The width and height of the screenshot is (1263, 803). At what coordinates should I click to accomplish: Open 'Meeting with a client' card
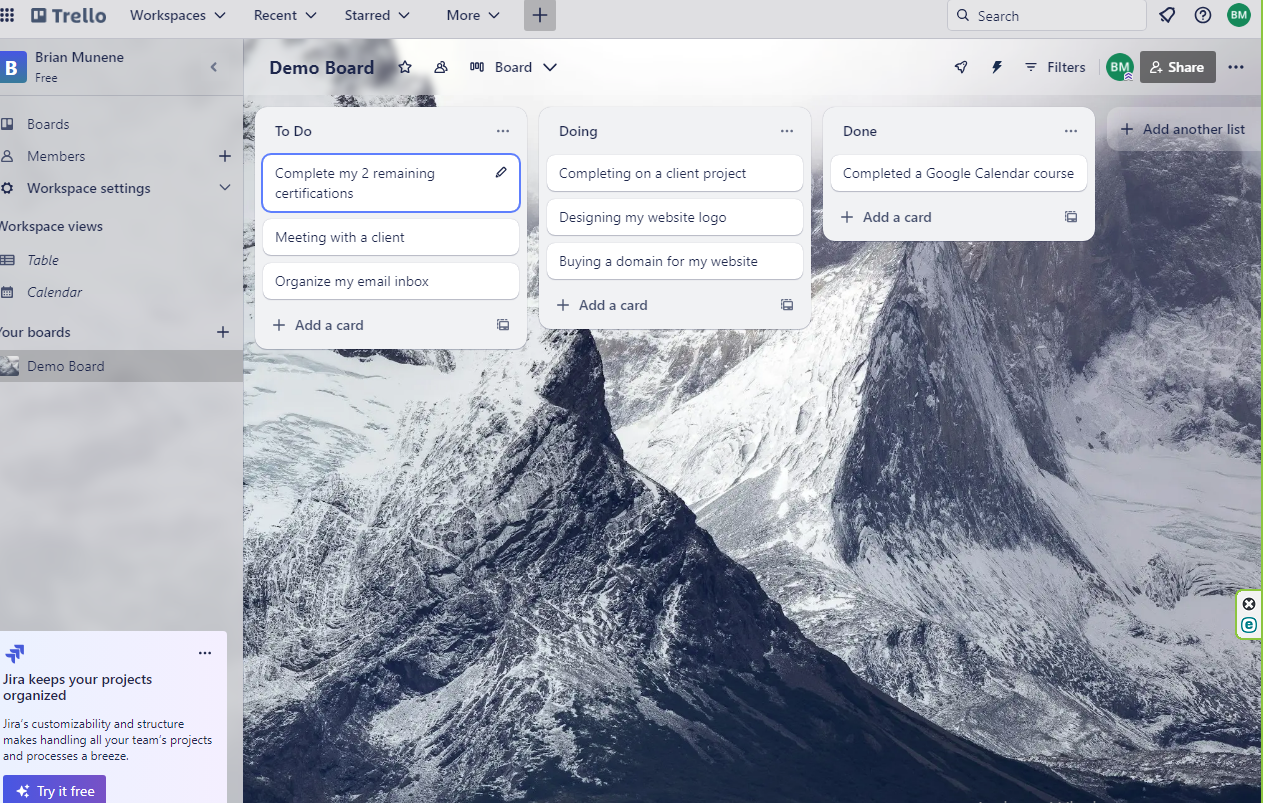(391, 237)
